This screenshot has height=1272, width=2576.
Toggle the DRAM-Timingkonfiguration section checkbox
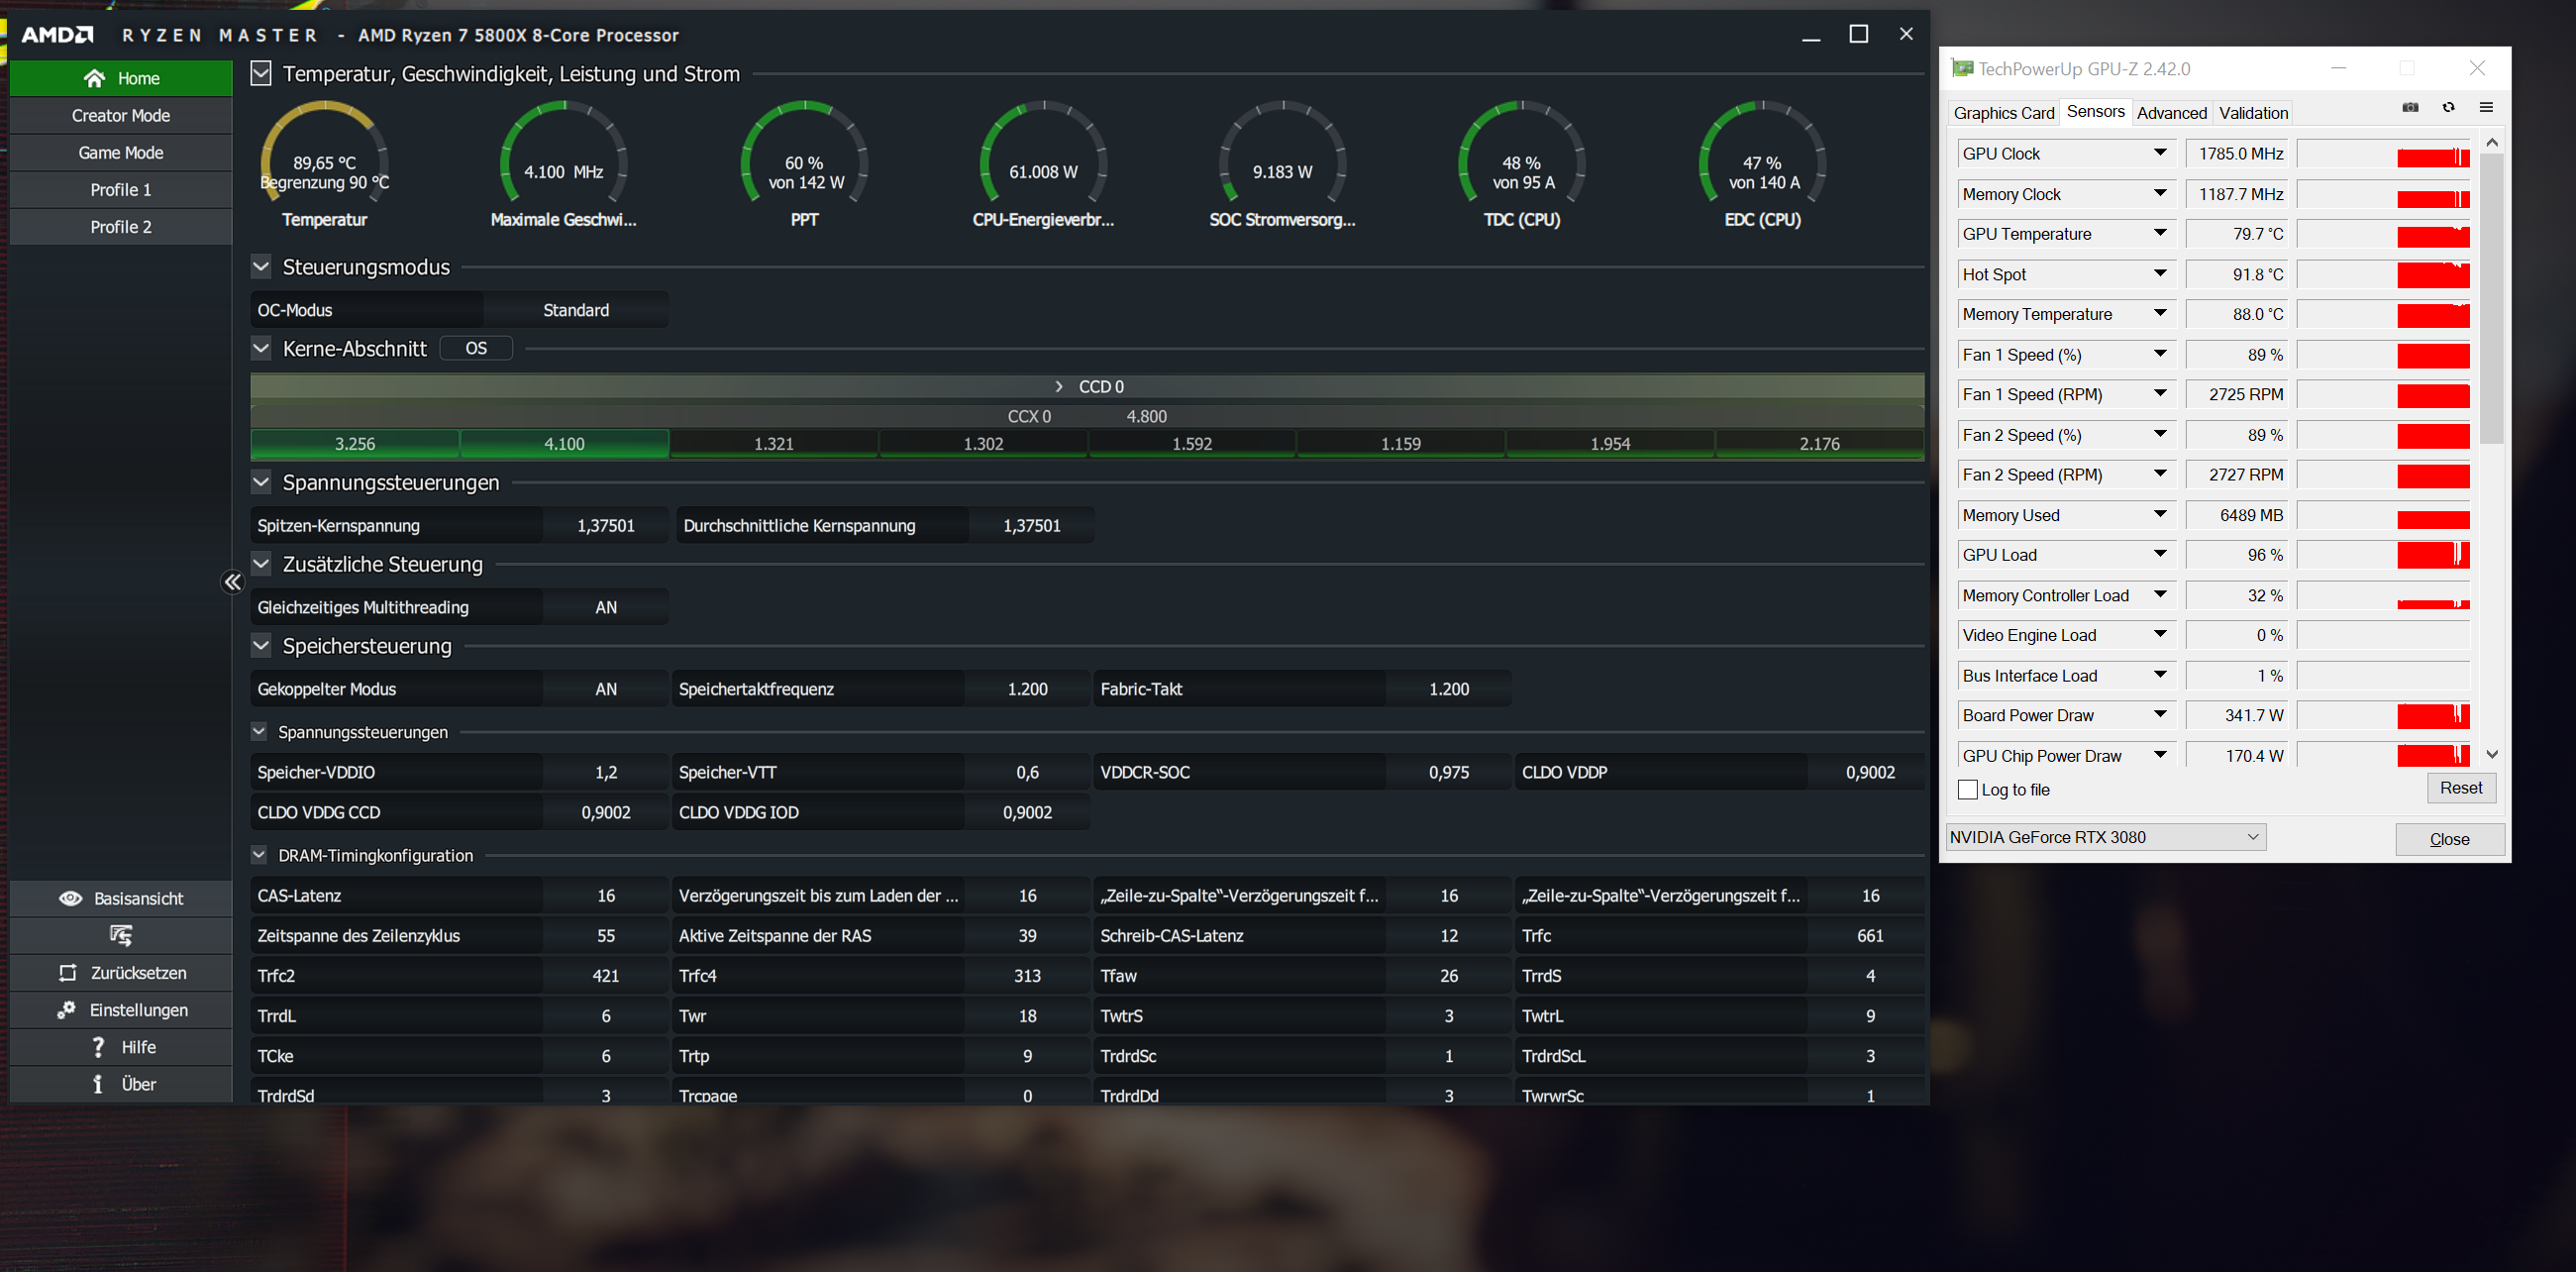tap(259, 855)
